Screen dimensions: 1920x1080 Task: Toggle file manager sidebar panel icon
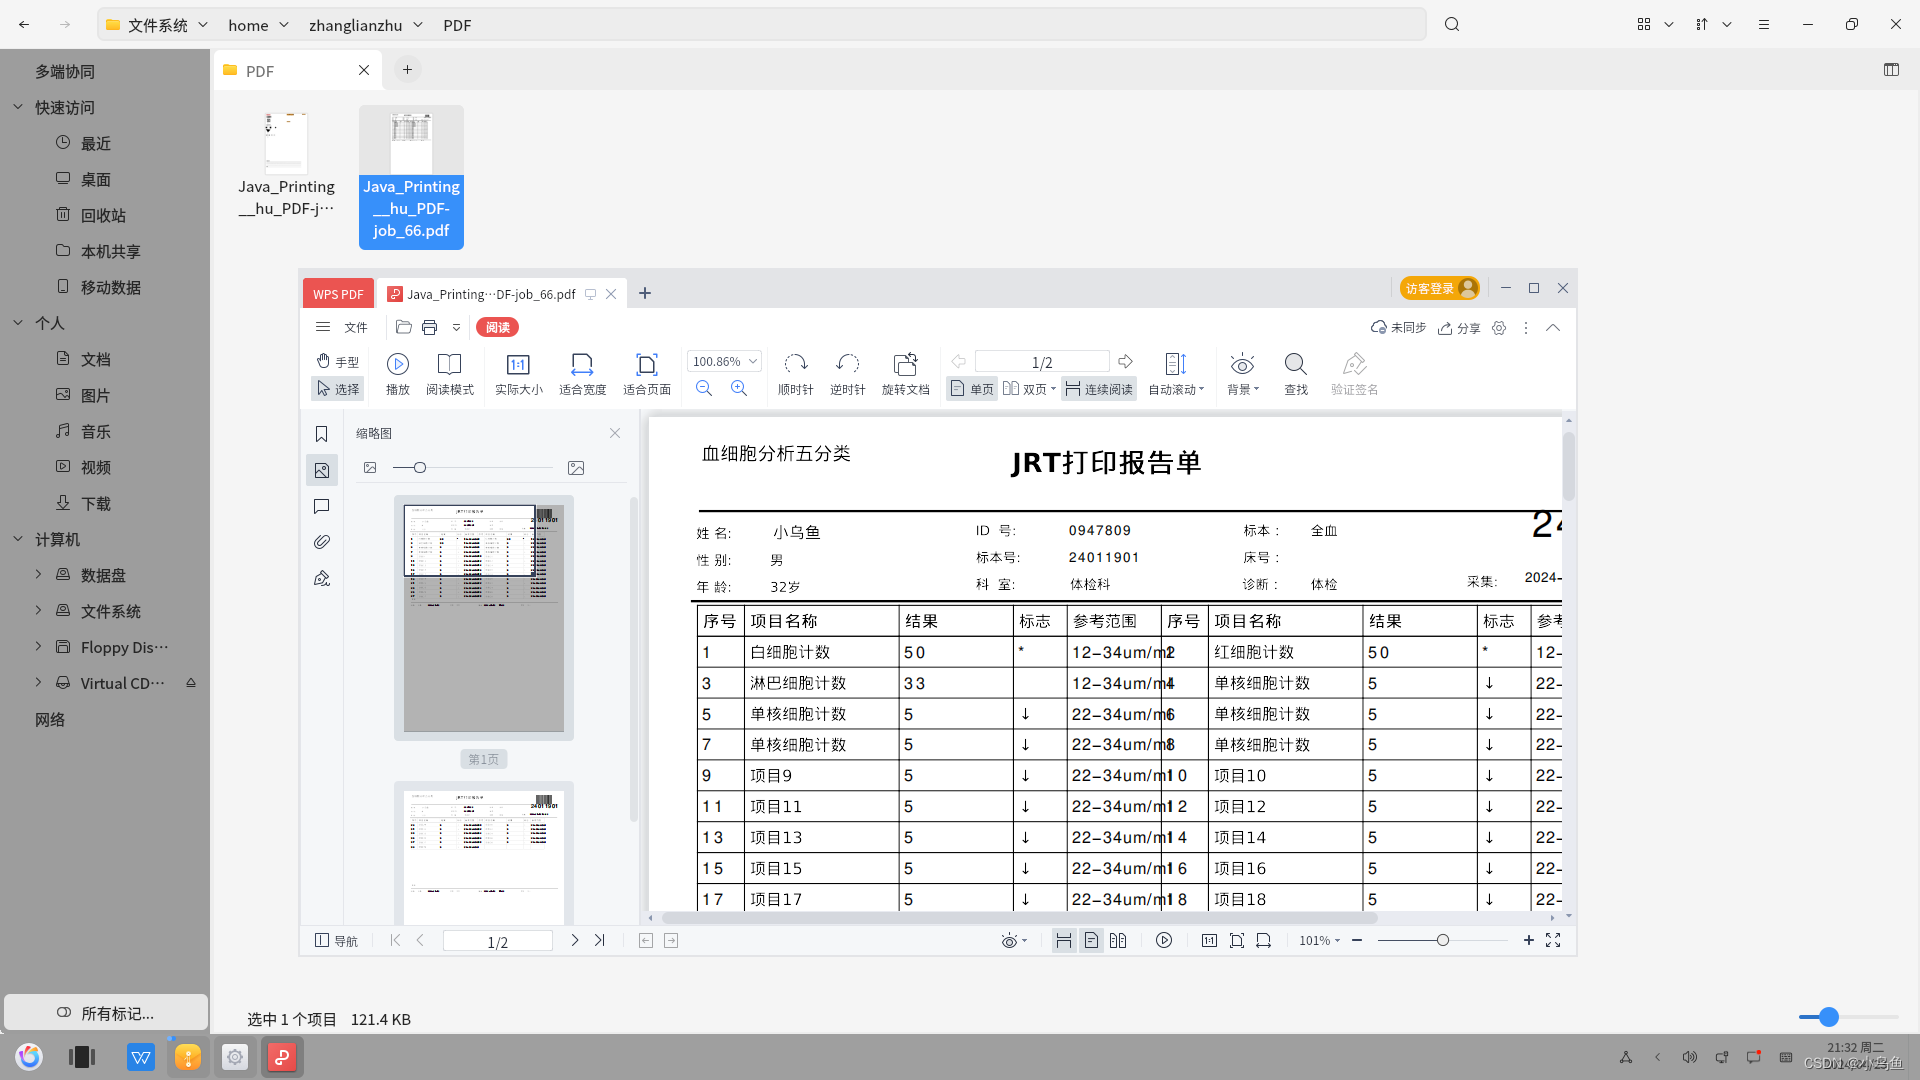coord(1891,69)
